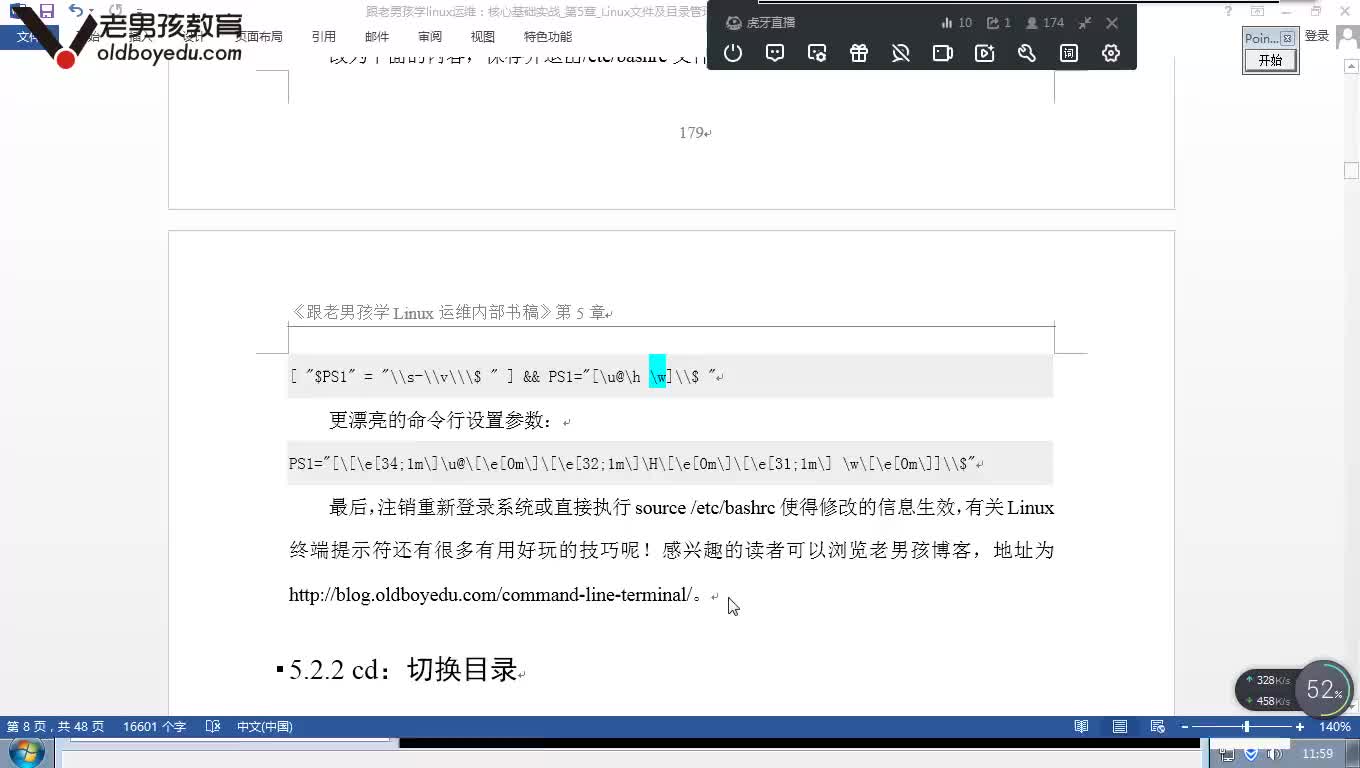
Task: Open the 审阅 ribbon tab
Action: point(430,37)
